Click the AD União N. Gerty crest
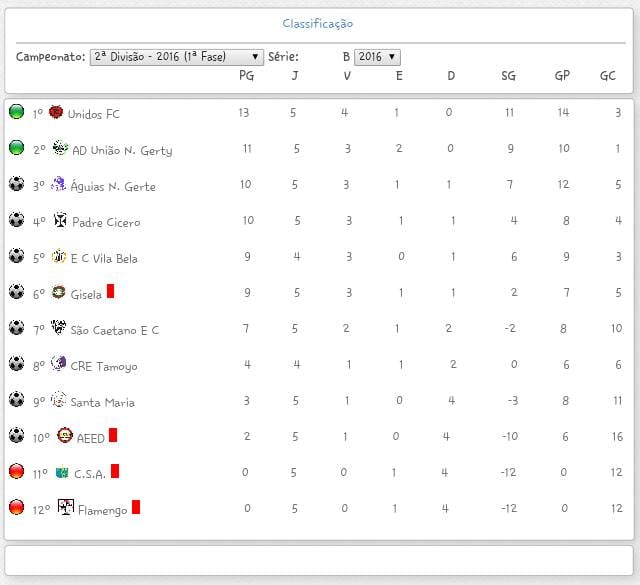The height and width of the screenshot is (585, 640). (60, 149)
